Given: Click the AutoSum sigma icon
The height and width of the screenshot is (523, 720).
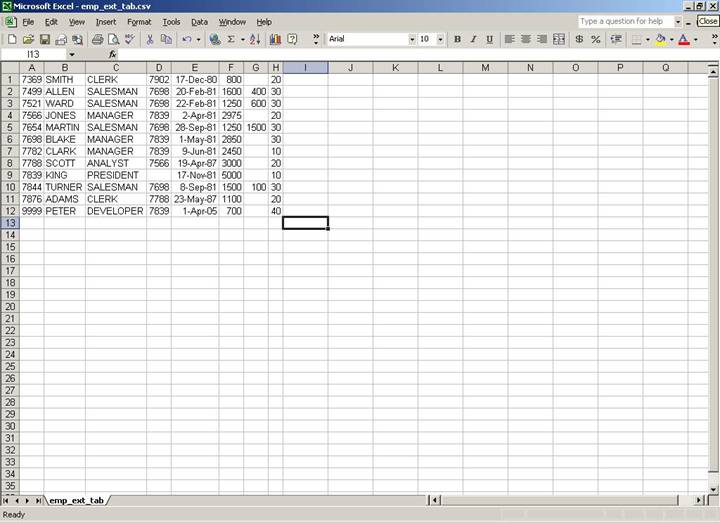Looking at the screenshot, I should (231, 39).
